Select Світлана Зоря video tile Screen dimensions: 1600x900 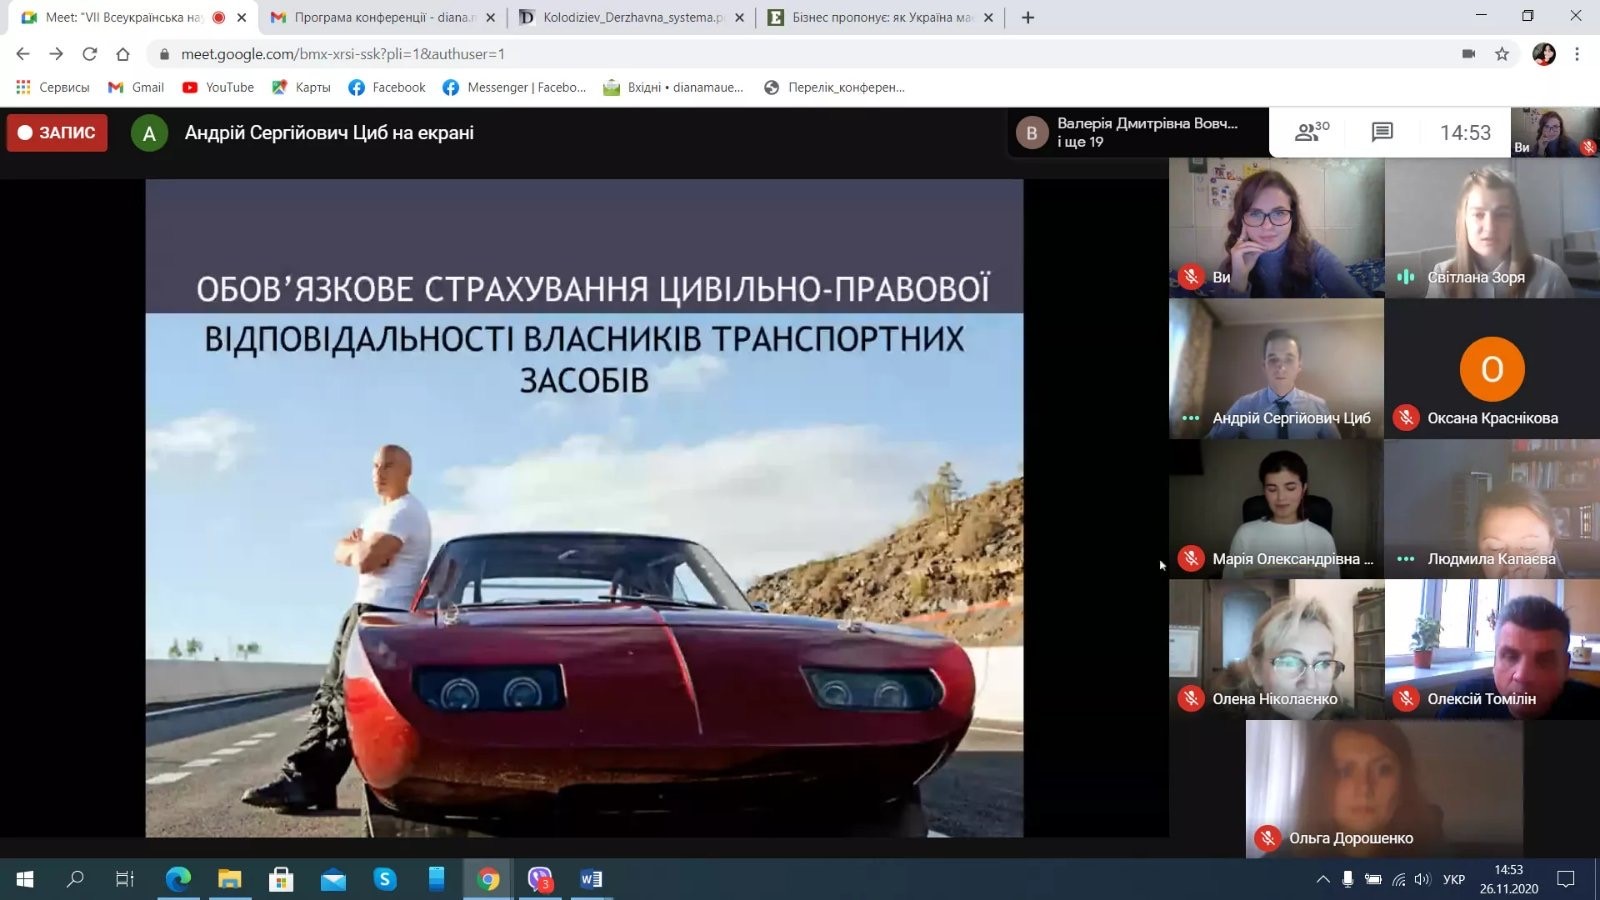(x=1492, y=227)
